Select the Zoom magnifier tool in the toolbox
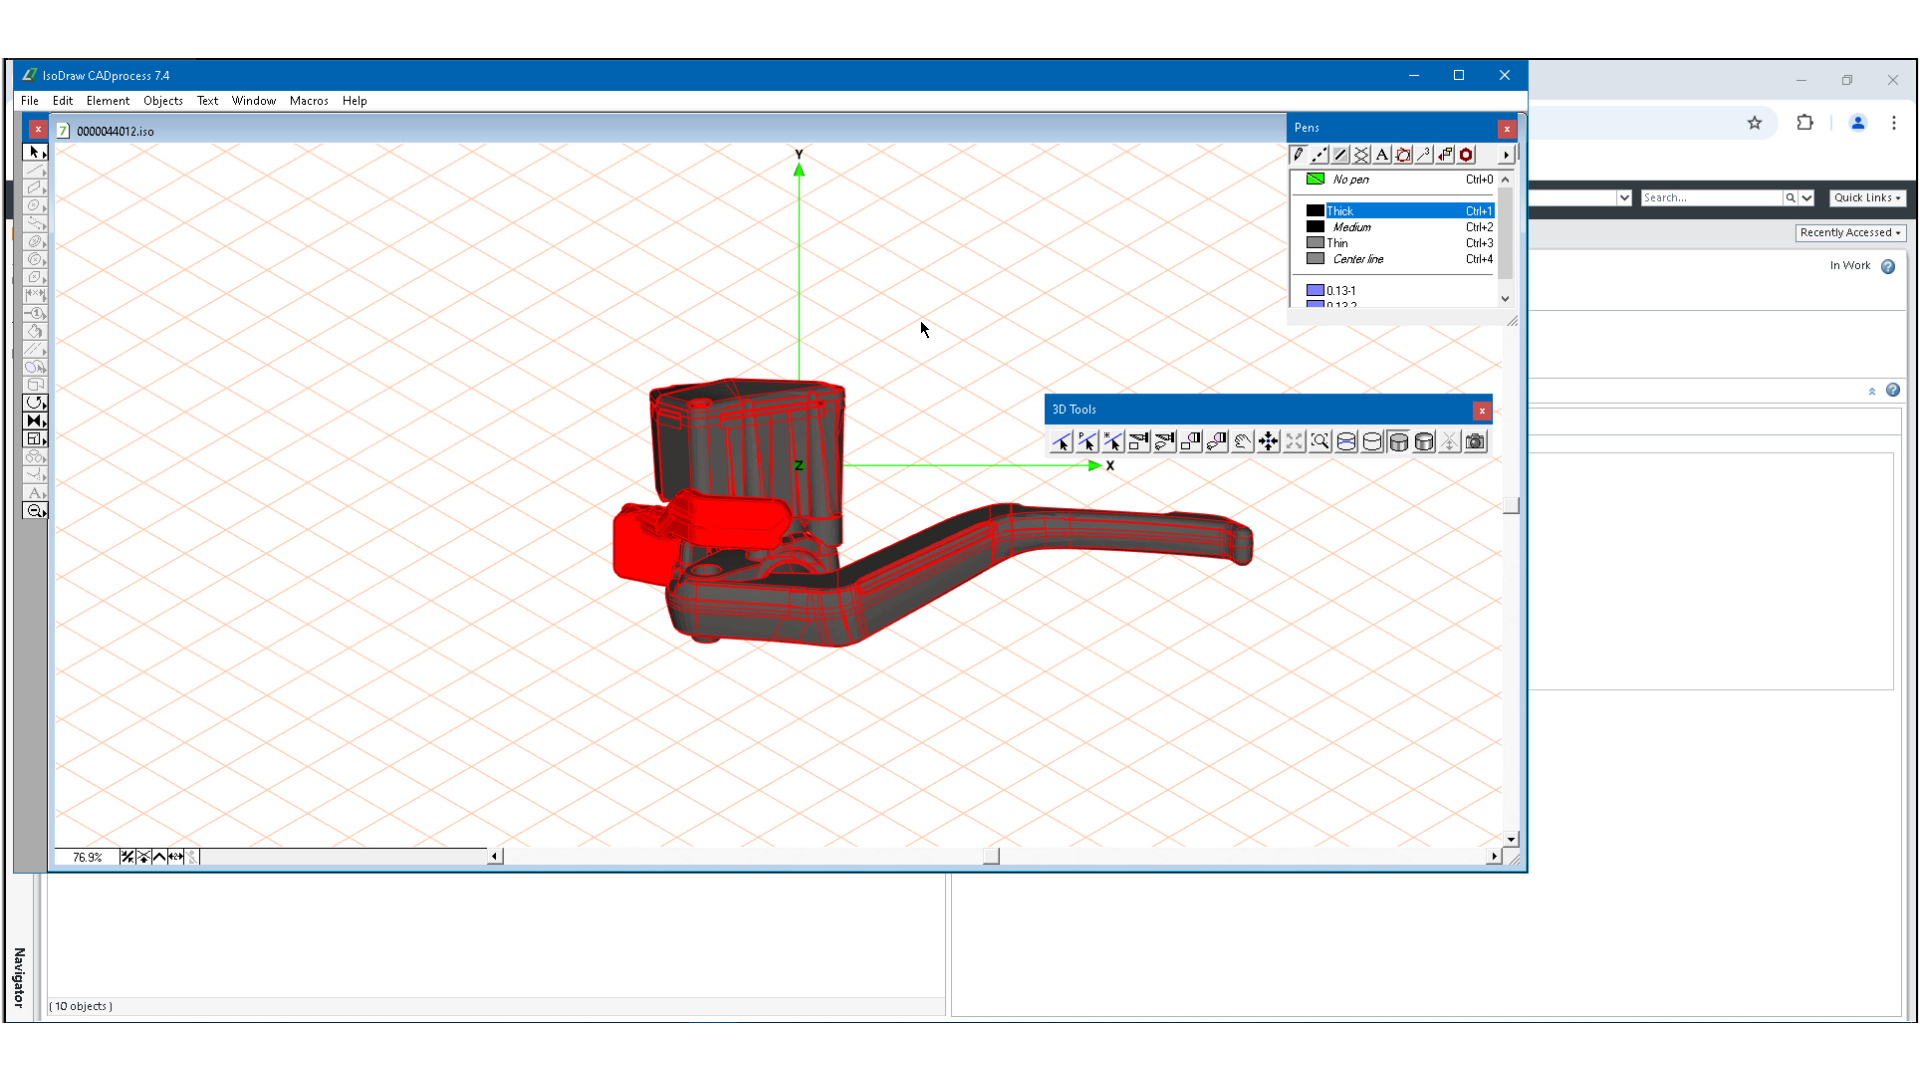The width and height of the screenshot is (1920, 1080). click(x=35, y=511)
